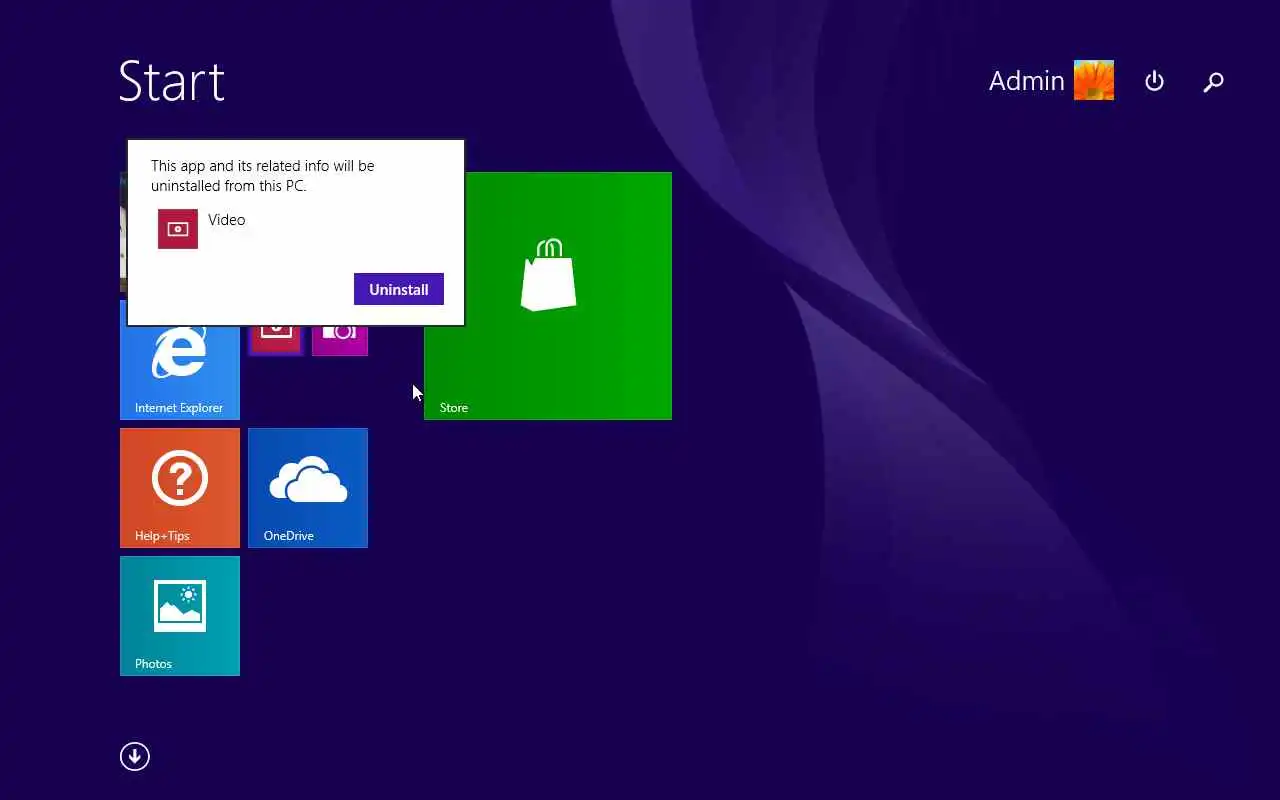
Task: Open the Photos tile
Action: [180, 616]
